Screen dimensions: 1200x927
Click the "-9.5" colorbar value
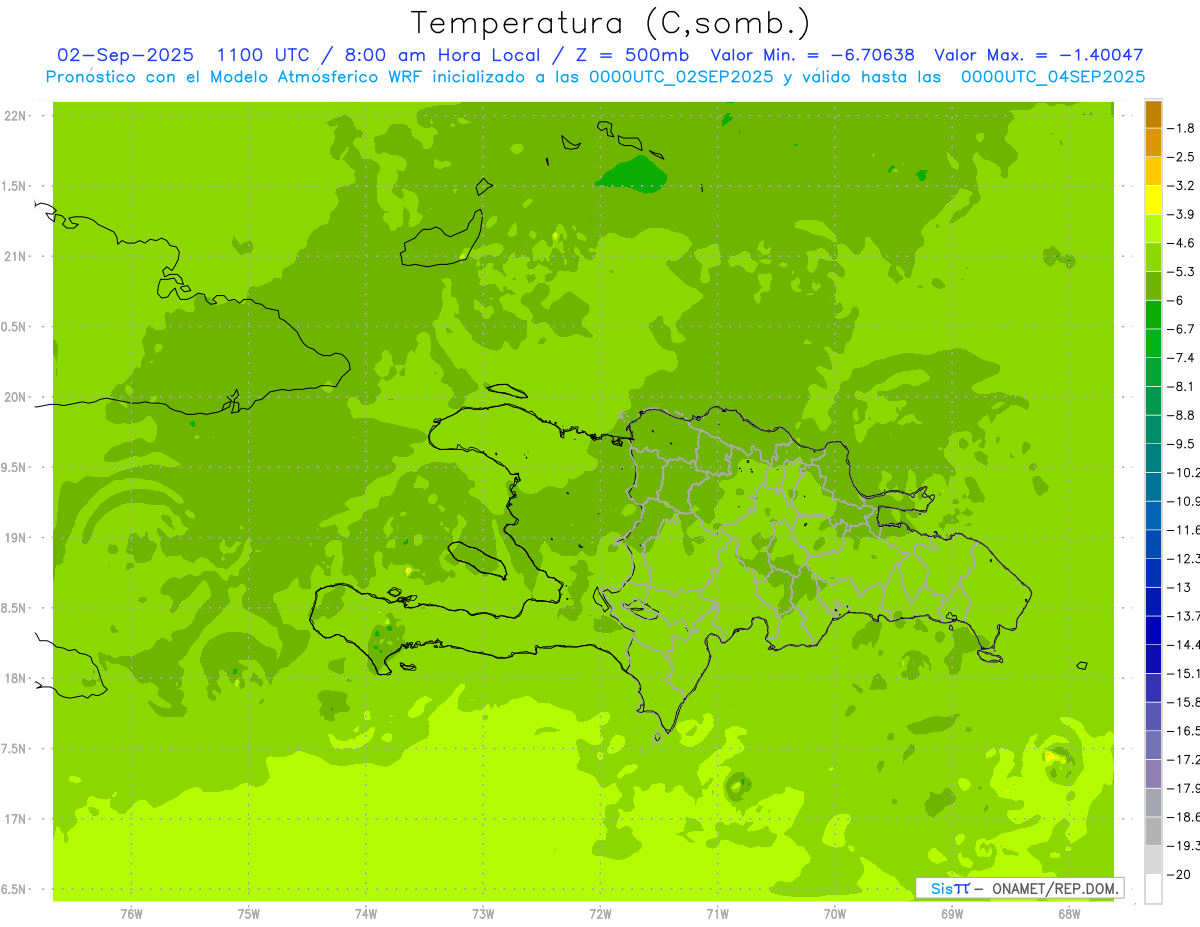pyautogui.click(x=1182, y=444)
